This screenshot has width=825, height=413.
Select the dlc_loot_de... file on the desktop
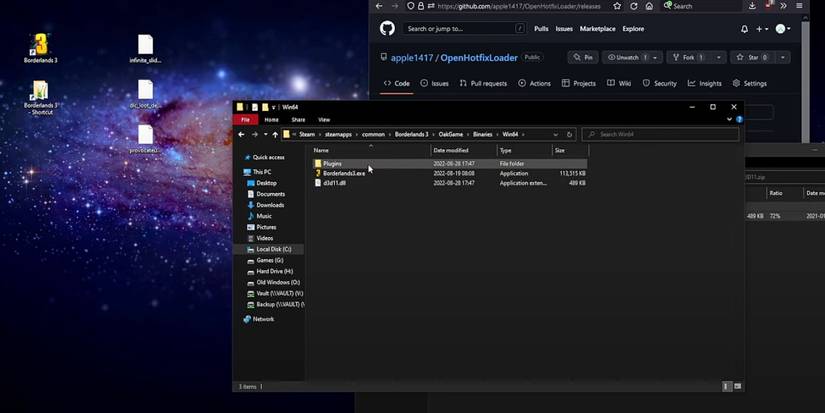coord(145,94)
